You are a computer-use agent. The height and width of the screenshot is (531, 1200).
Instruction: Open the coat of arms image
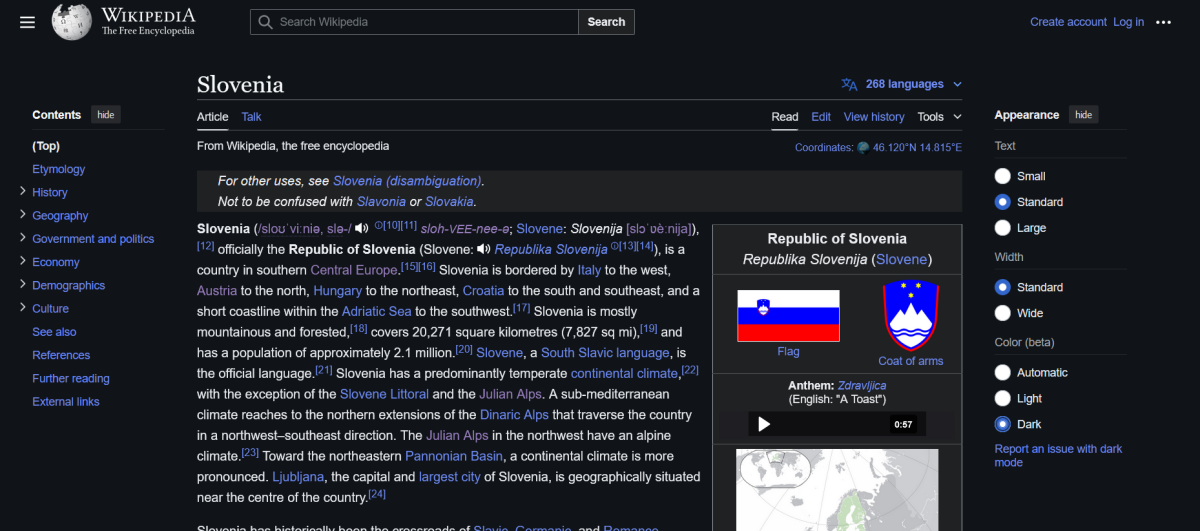point(910,316)
